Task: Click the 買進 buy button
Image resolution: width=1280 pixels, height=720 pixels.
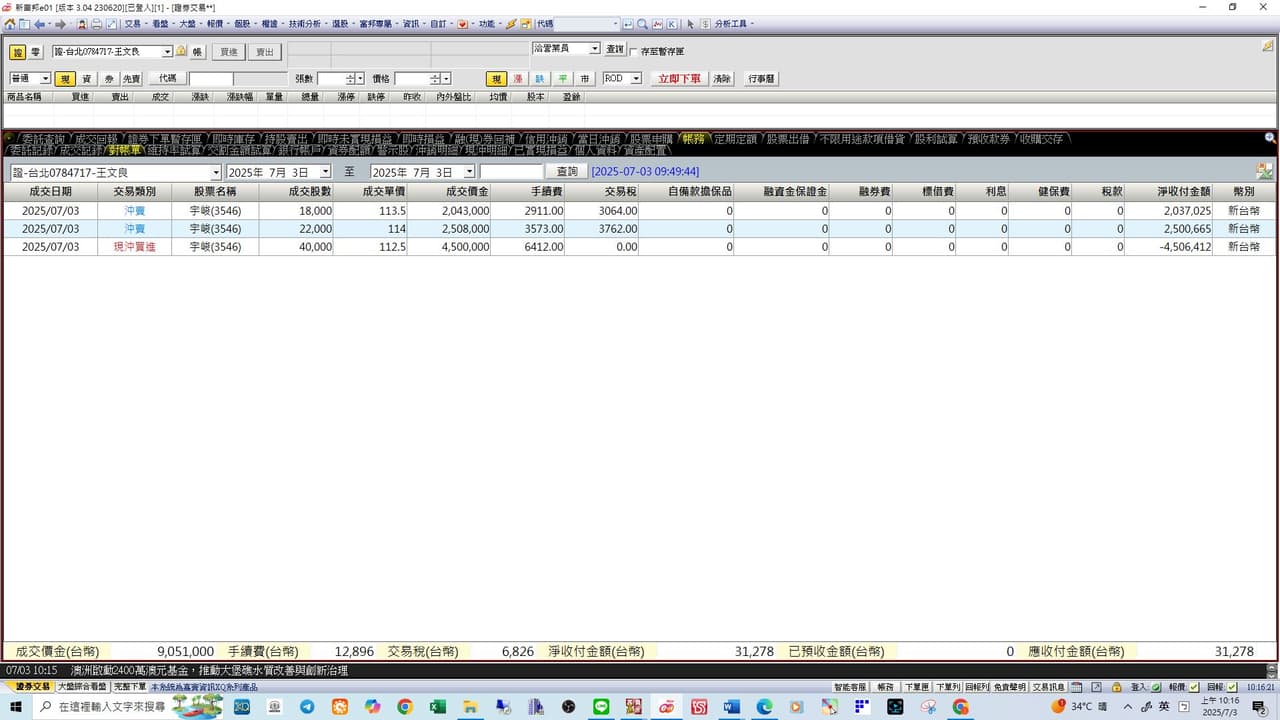Action: coord(229,52)
